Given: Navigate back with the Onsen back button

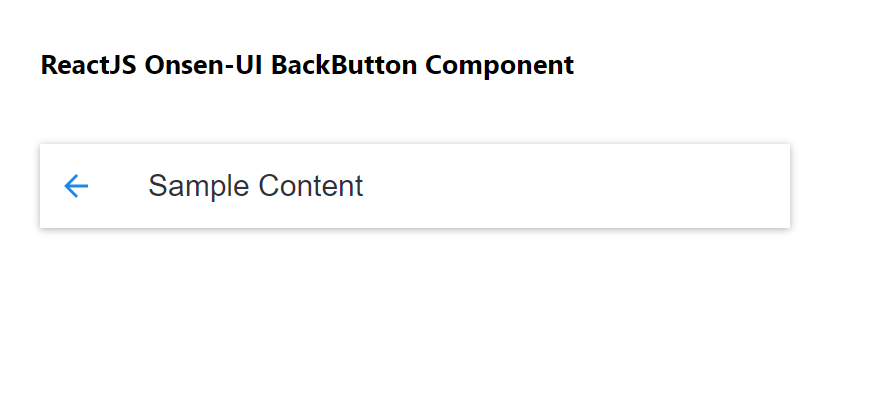Looking at the screenshot, I should (76, 186).
